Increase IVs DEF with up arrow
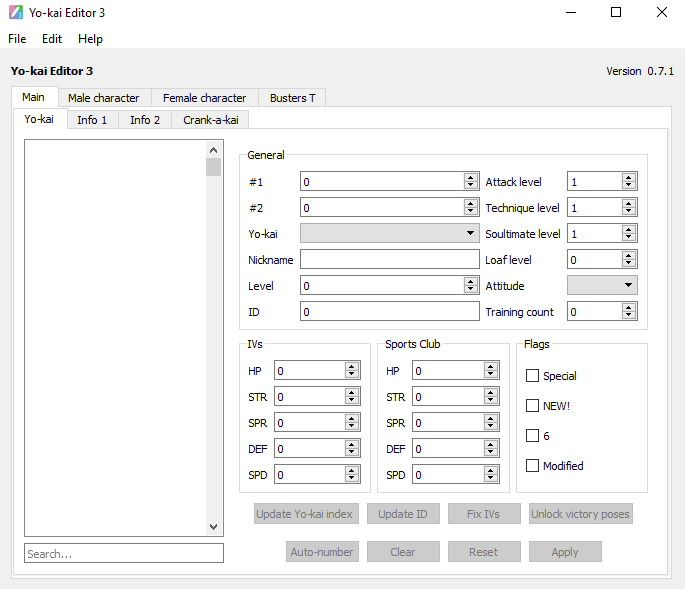 tap(352, 444)
